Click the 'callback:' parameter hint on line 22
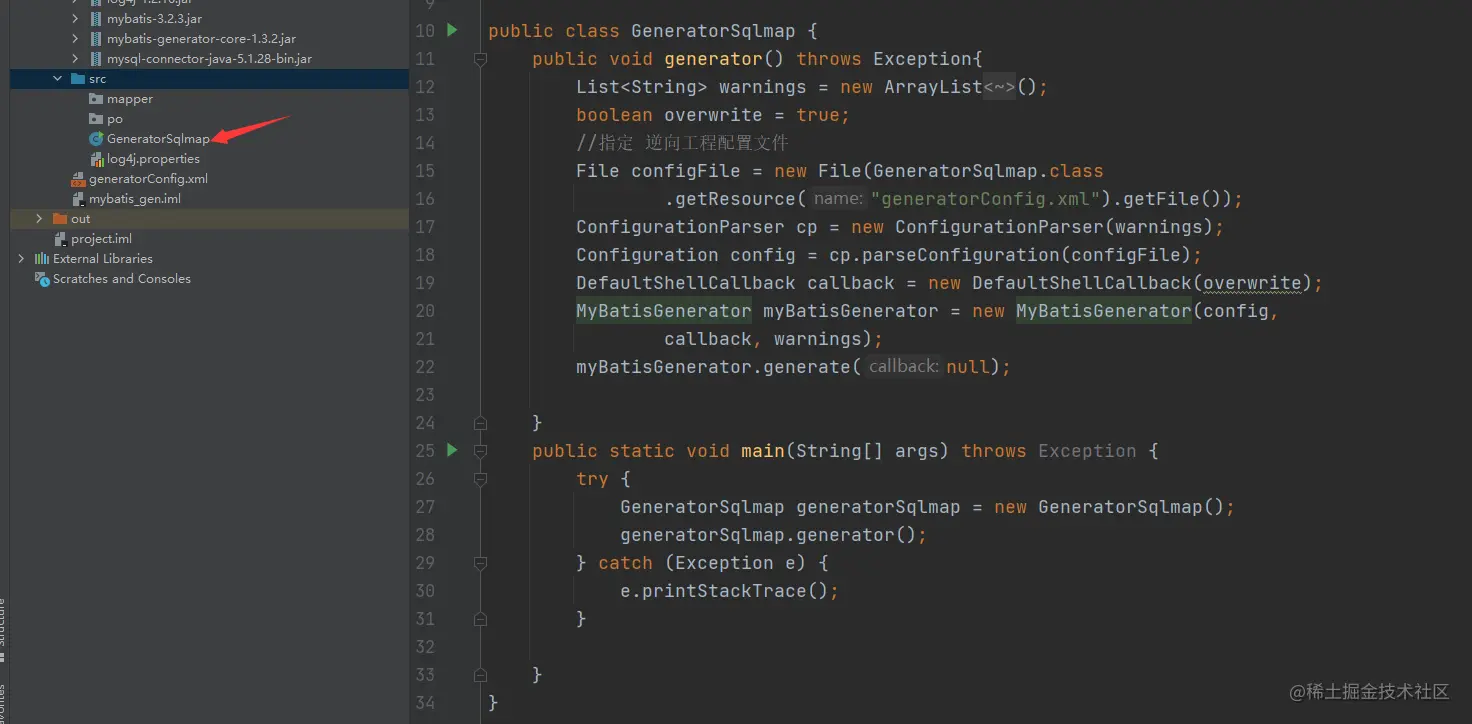 [x=904, y=366]
